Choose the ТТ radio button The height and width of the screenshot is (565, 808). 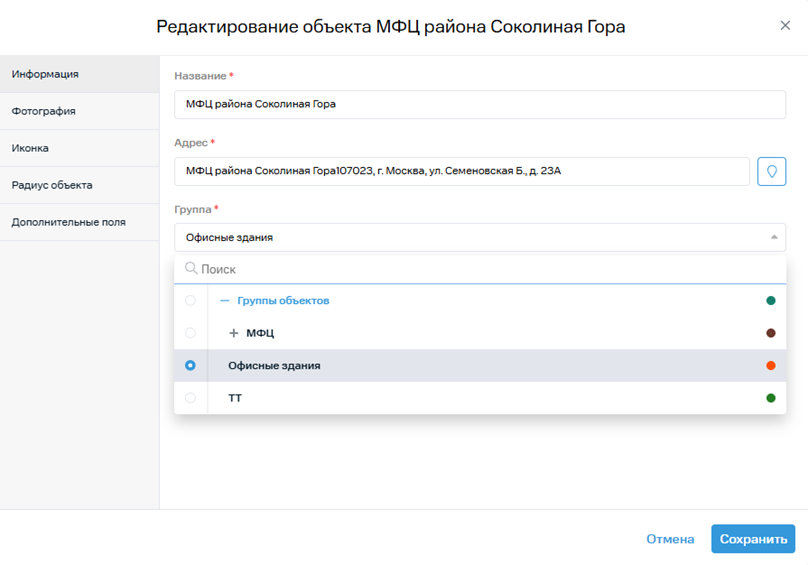coord(190,398)
